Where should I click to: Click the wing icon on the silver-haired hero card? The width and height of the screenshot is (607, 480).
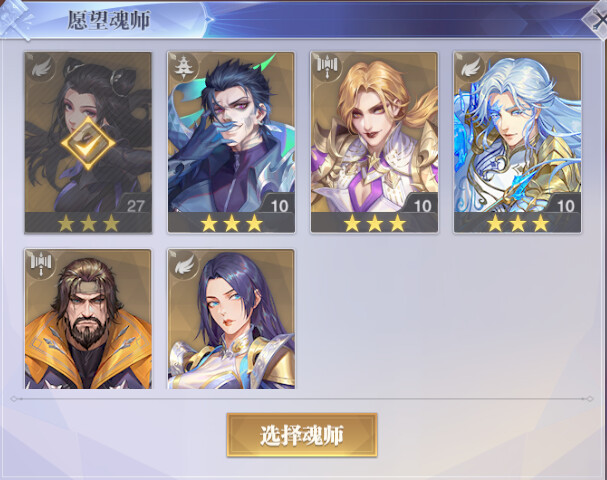tap(470, 69)
